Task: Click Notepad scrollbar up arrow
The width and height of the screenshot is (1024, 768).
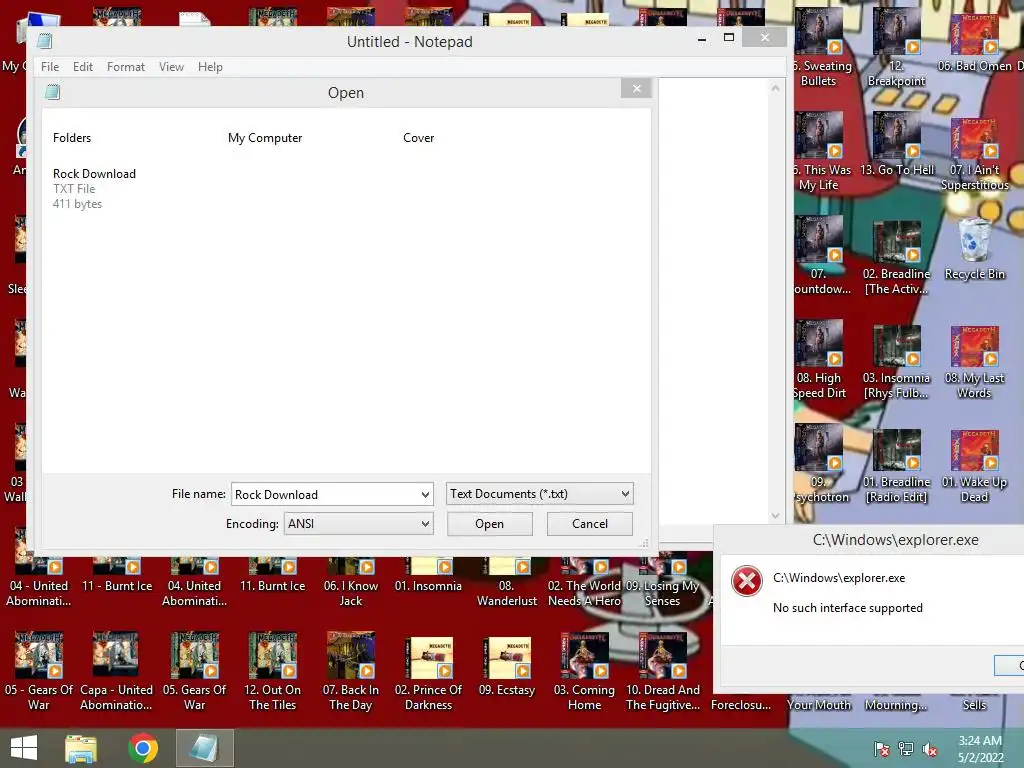Action: click(775, 88)
